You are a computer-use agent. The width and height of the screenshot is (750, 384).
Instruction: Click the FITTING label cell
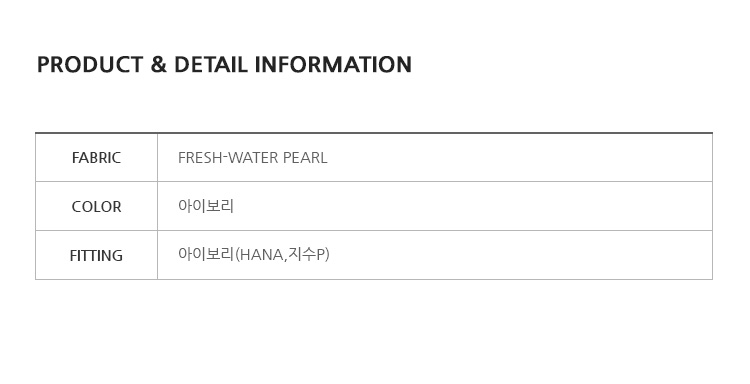click(96, 255)
